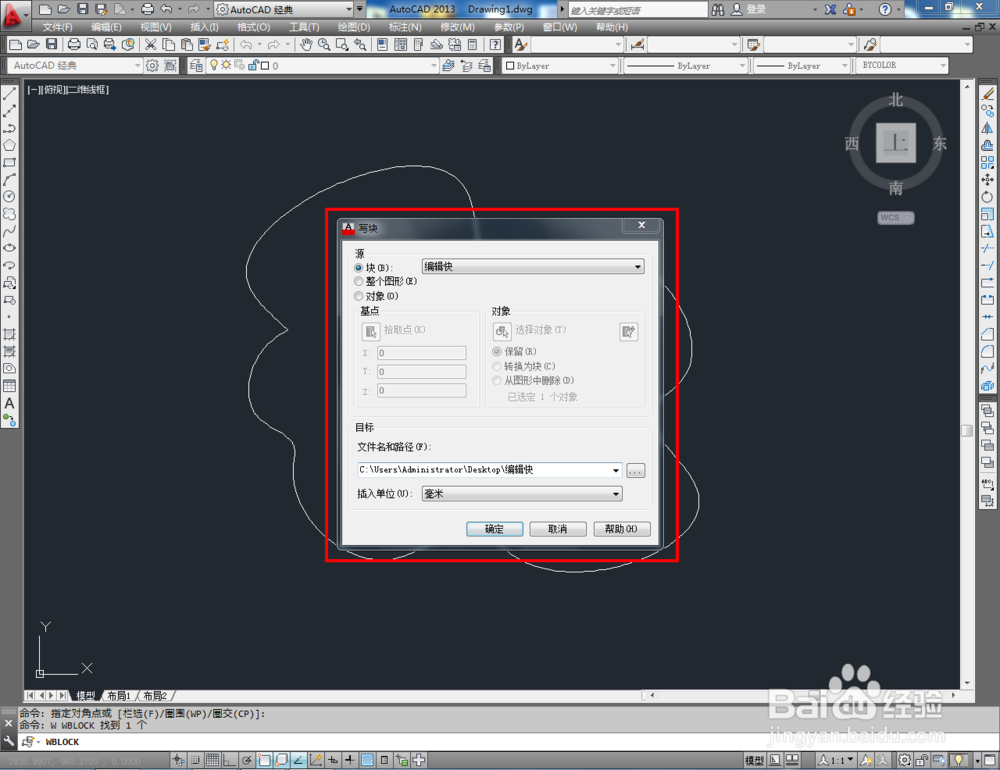
Task: Select the Spline draw tool
Action: pyautogui.click(x=10, y=232)
